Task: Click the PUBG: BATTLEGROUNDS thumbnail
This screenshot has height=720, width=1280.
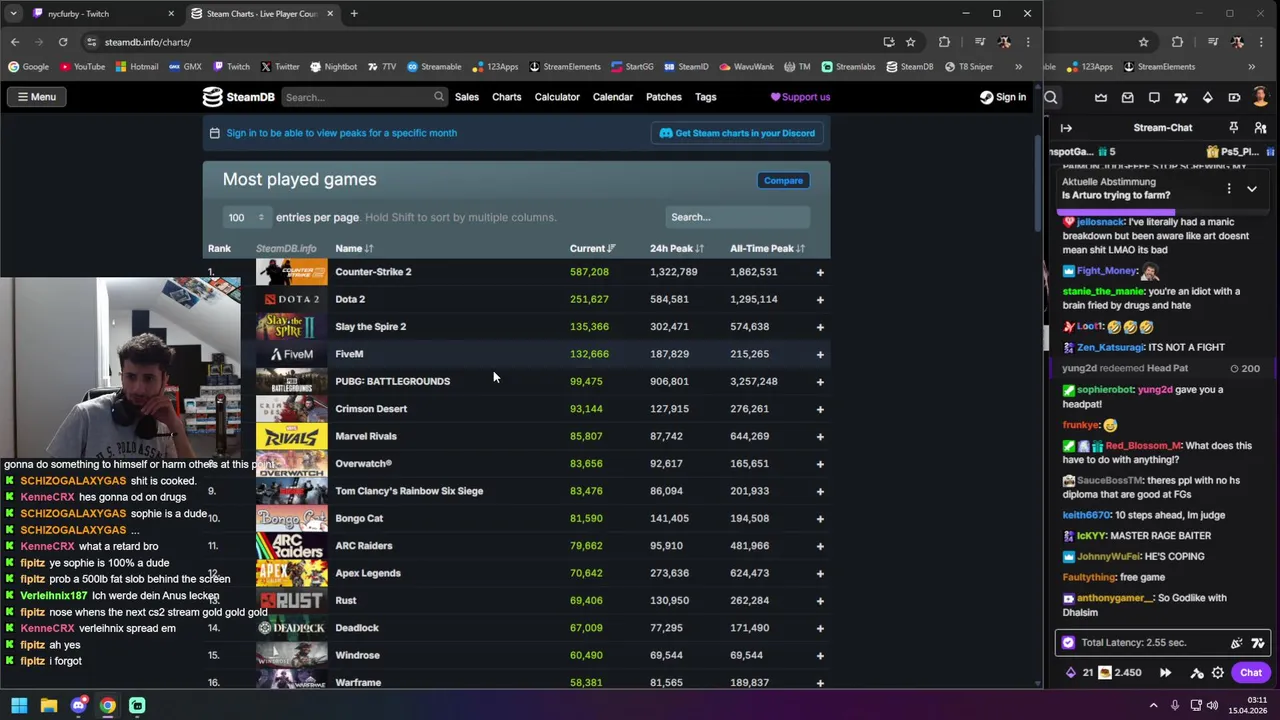Action: [291, 381]
